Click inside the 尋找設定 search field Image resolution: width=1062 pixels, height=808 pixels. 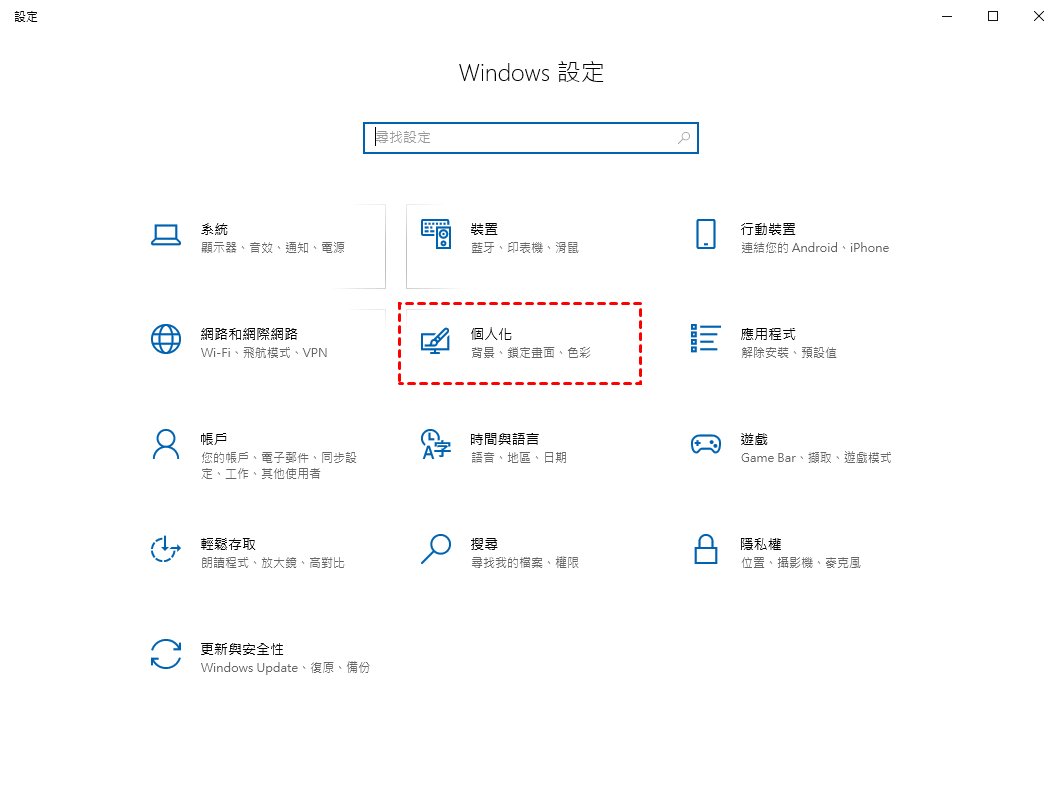coord(531,138)
